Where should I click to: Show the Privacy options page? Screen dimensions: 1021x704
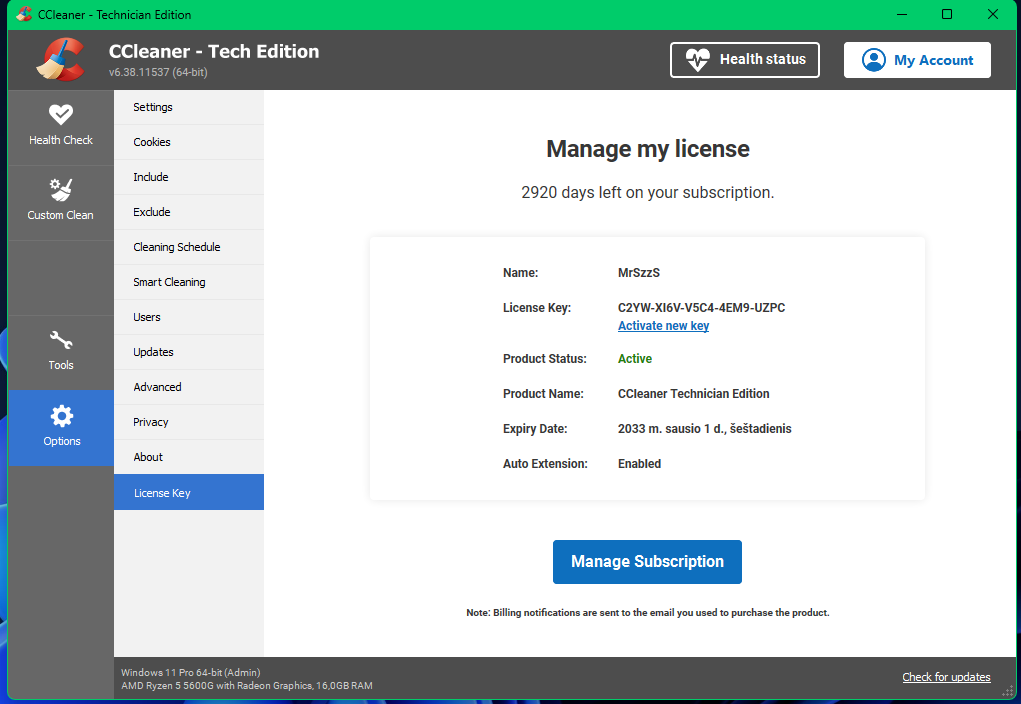click(x=189, y=422)
